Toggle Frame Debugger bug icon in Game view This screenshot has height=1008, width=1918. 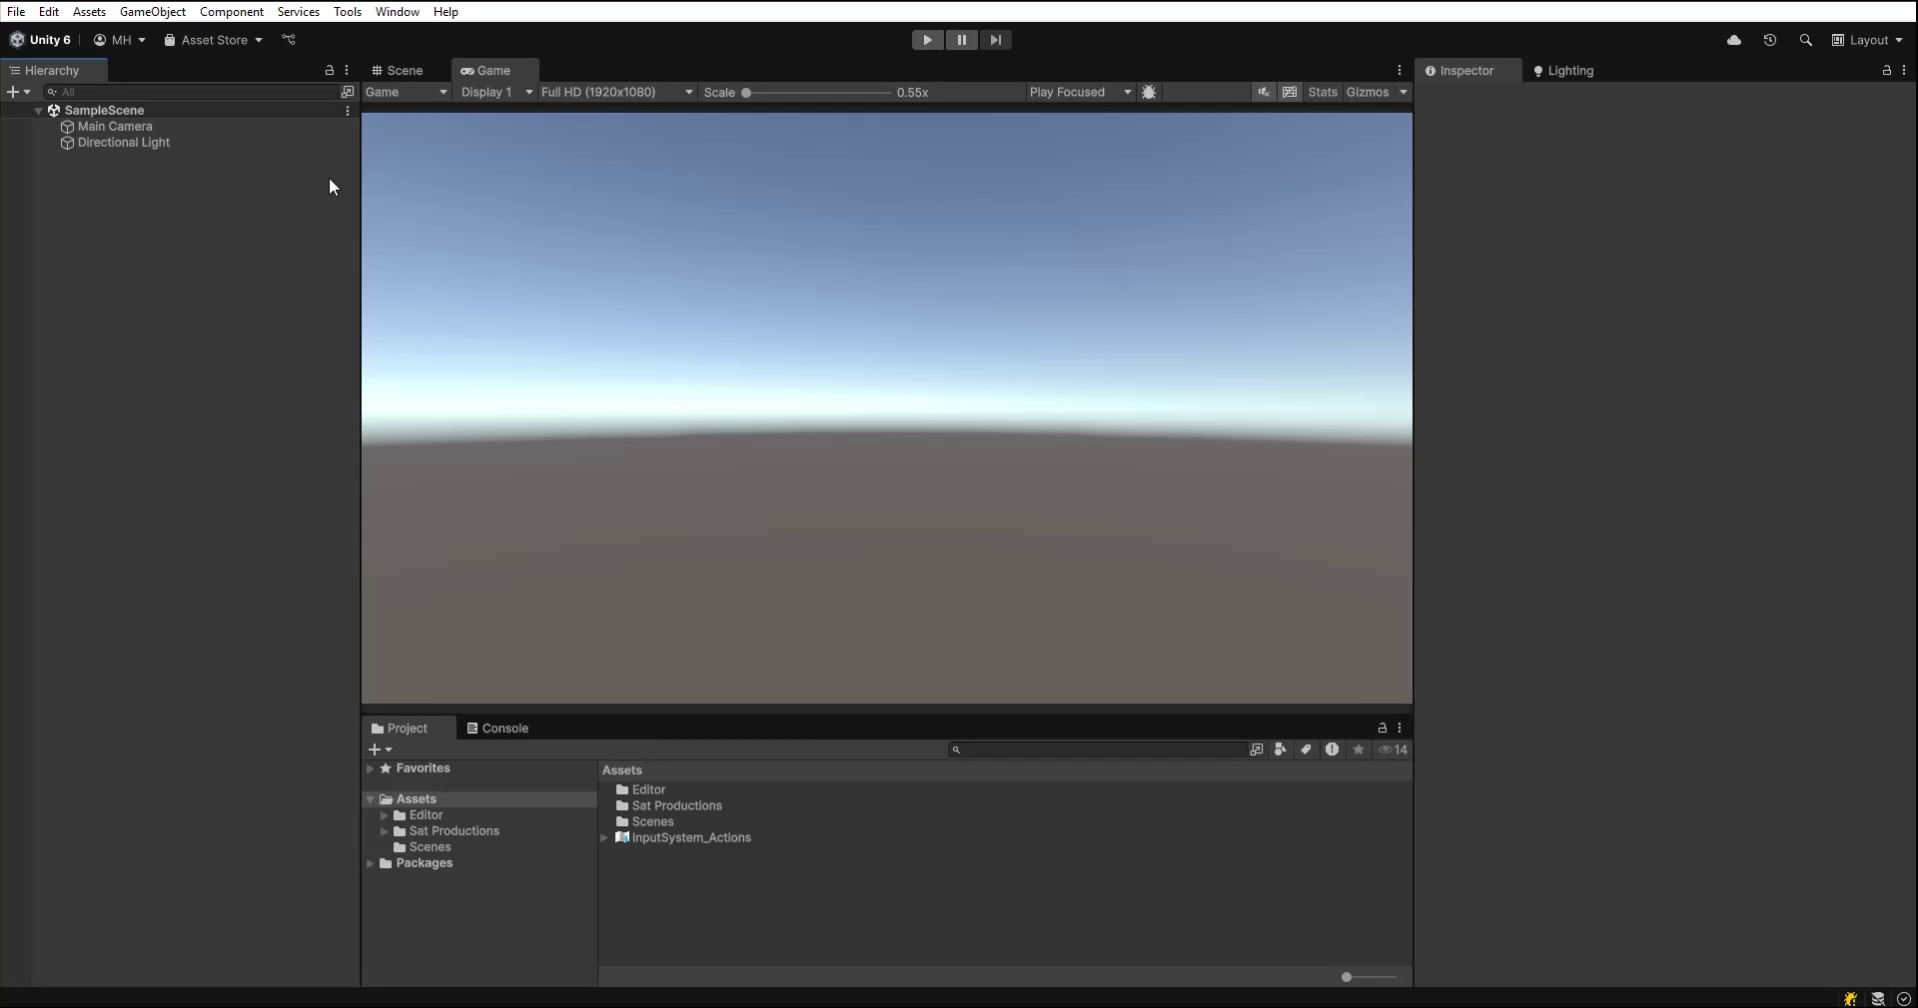point(1149,92)
